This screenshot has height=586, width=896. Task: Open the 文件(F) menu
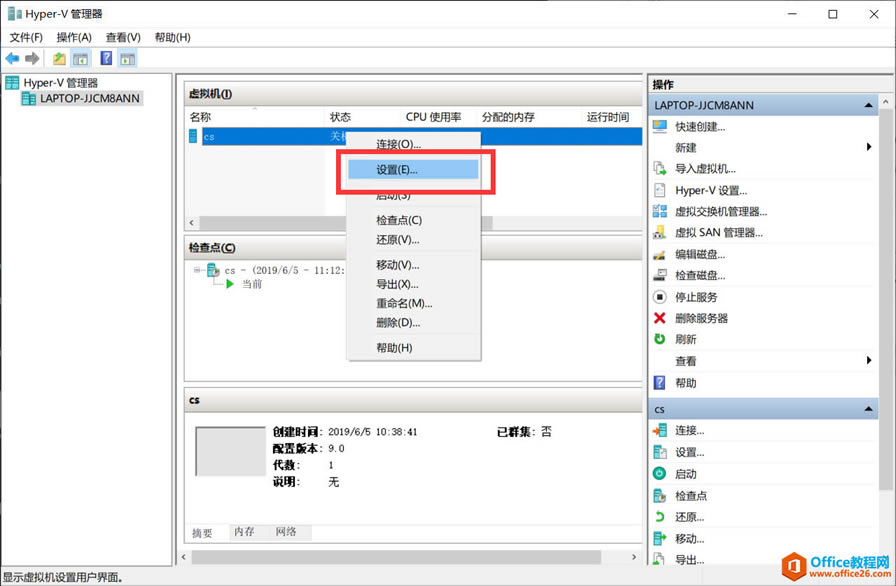[26, 37]
